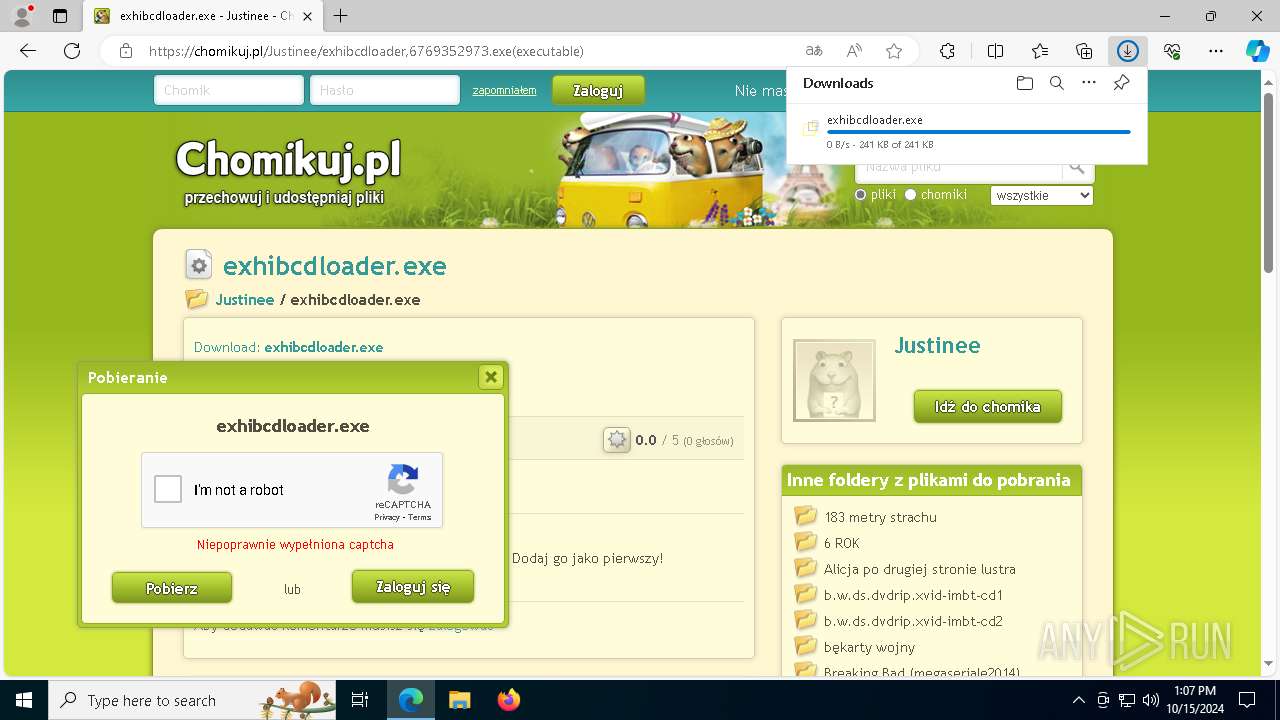This screenshot has height=720, width=1280.
Task: Click the rating gear icon
Action: 617,440
